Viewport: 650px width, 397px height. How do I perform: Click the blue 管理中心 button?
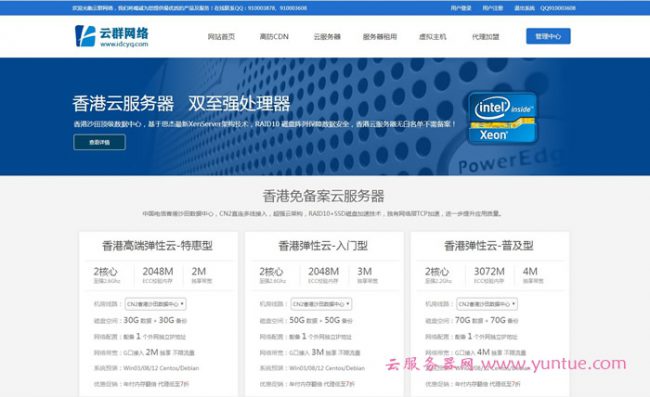pyautogui.click(x=548, y=36)
